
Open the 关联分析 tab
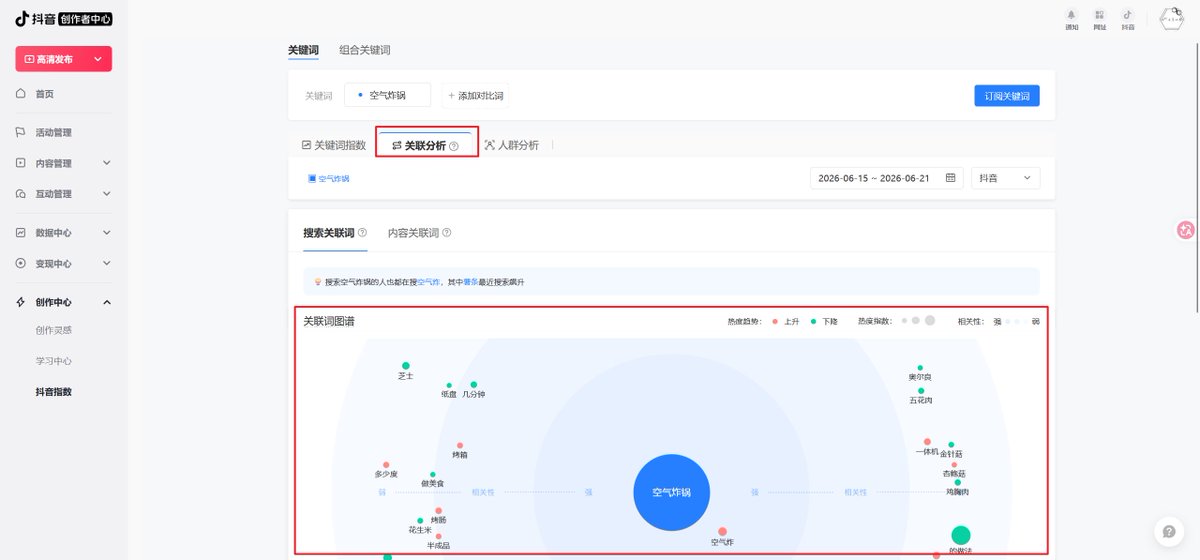pyautogui.click(x=426, y=145)
